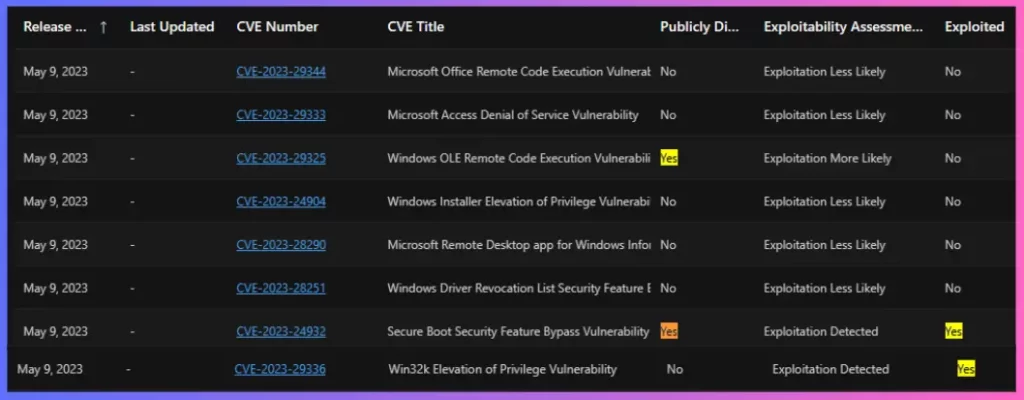Sort by the Publicly Disclosed column header
Screen dimensions: 1024x400
(699, 27)
